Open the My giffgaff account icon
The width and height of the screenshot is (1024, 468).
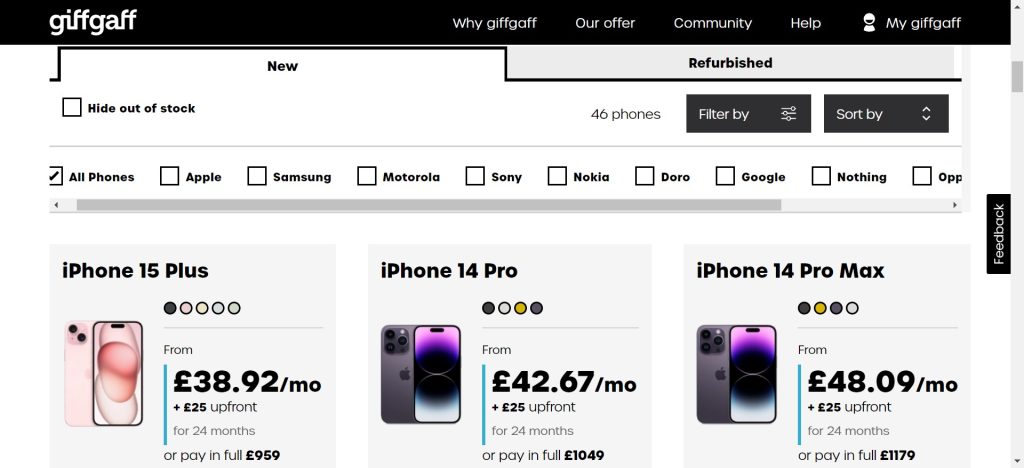click(869, 23)
